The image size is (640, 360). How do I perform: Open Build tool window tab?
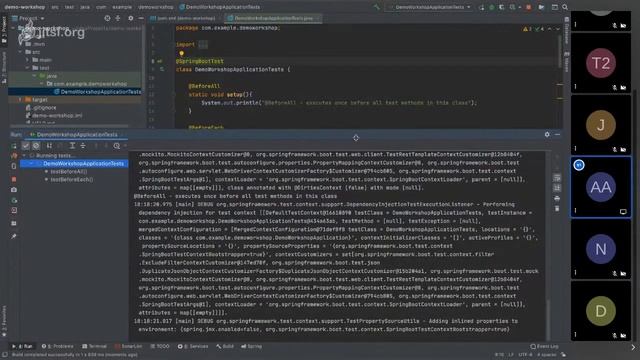(225, 346)
